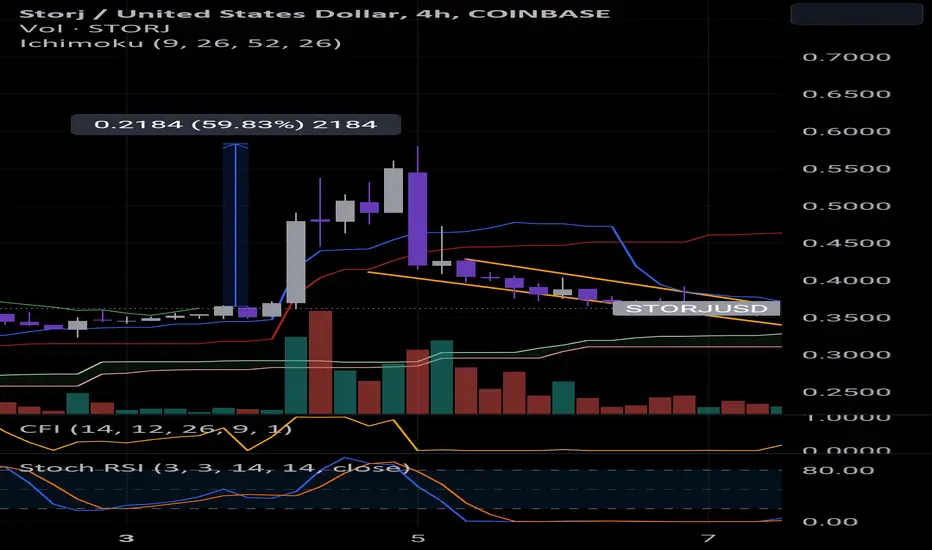
Task: Click date label 7 on time axis
Action: tap(707, 539)
